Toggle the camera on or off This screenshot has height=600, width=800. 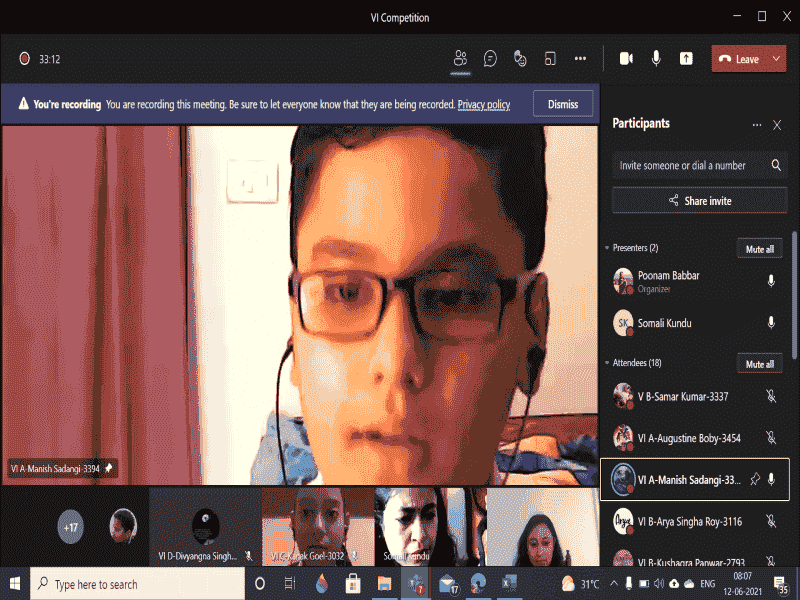pos(626,59)
